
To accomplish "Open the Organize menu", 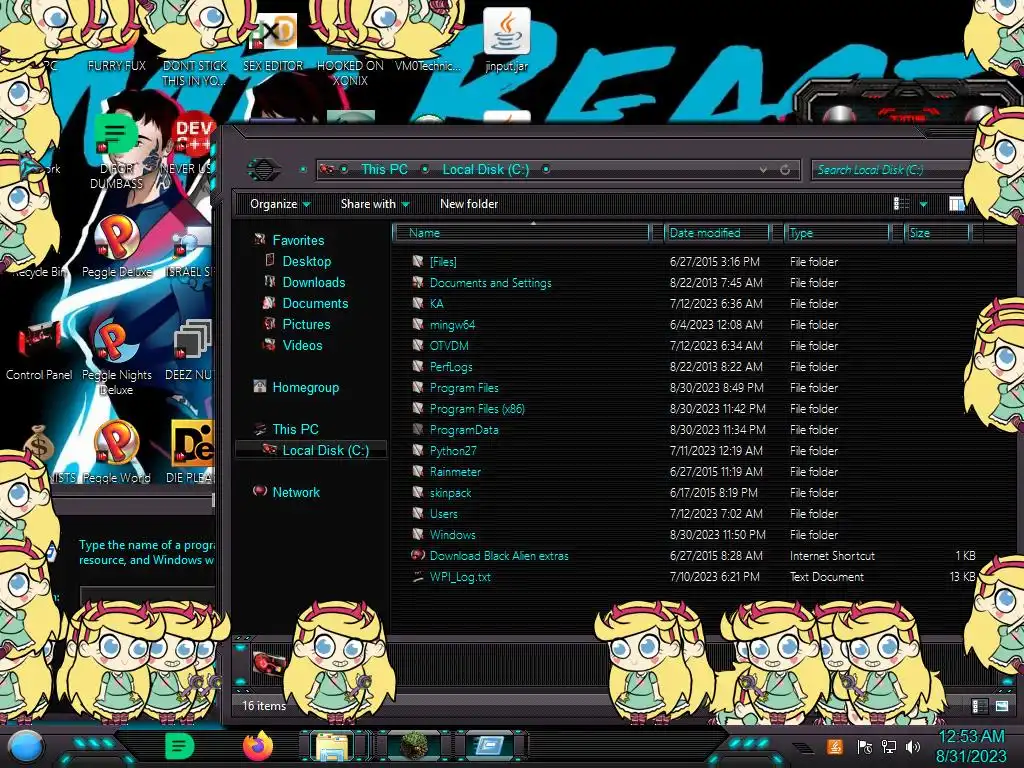I will (x=280, y=204).
